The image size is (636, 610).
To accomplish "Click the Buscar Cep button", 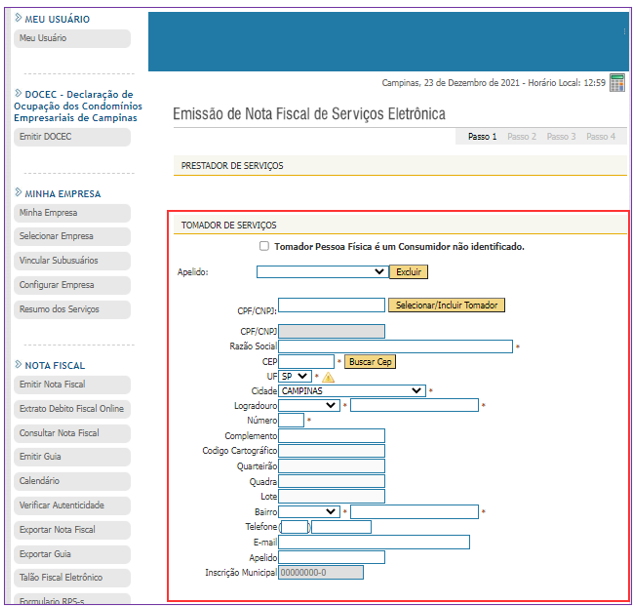I will (370, 361).
